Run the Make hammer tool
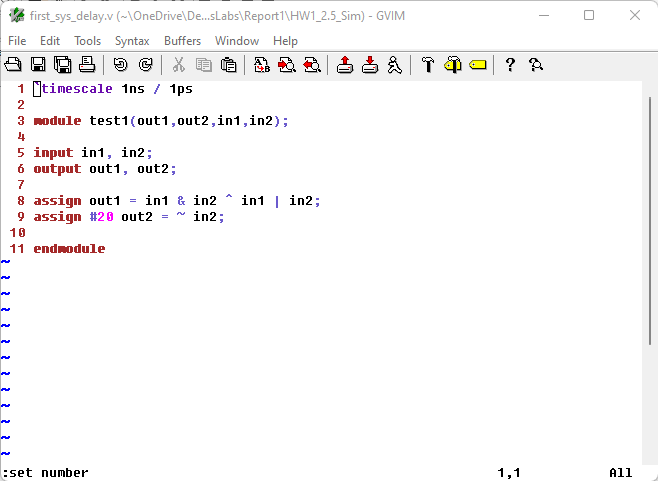This screenshot has width=658, height=481. [428, 65]
